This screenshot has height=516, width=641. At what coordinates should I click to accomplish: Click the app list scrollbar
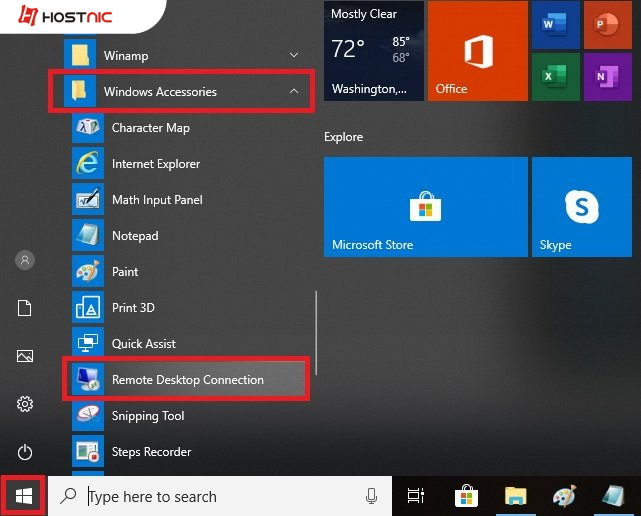pos(316,333)
